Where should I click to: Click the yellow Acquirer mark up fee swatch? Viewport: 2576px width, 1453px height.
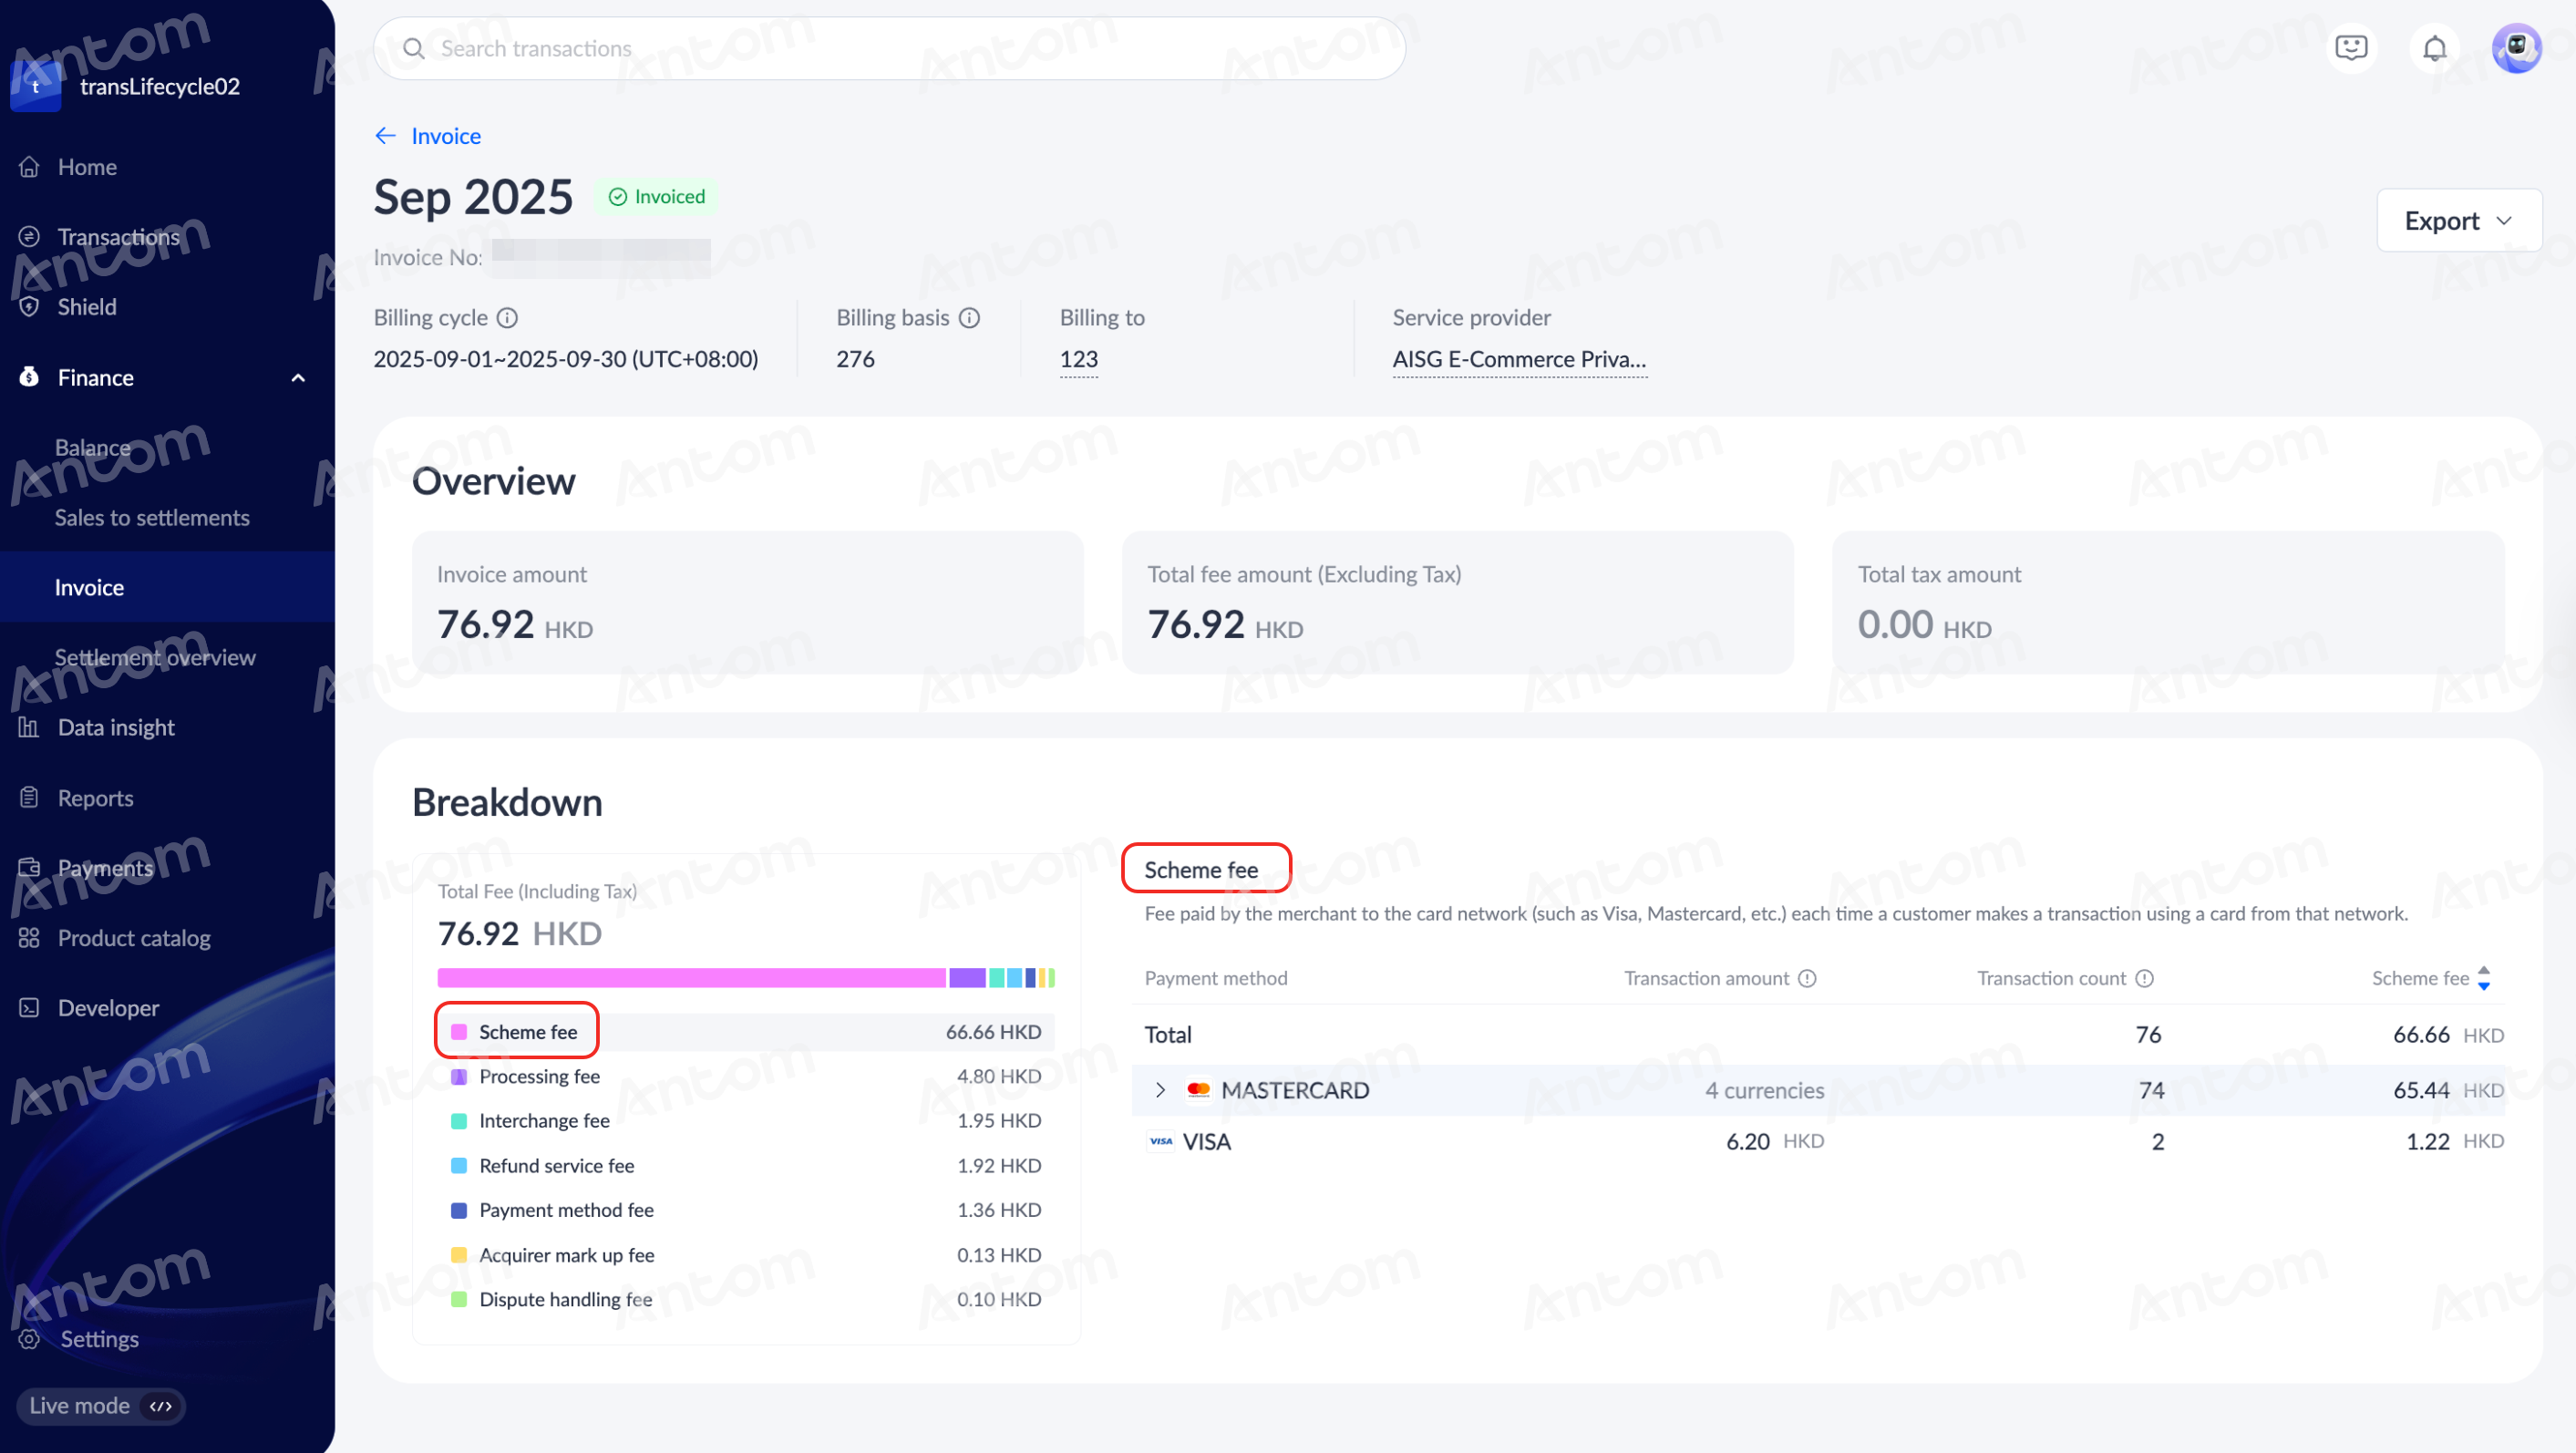click(x=459, y=1255)
